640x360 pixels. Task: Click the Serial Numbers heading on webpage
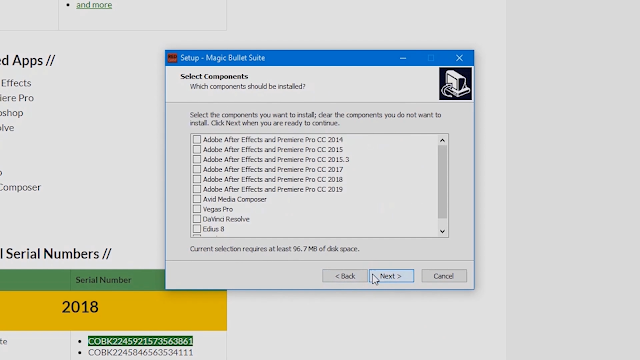click(56, 254)
